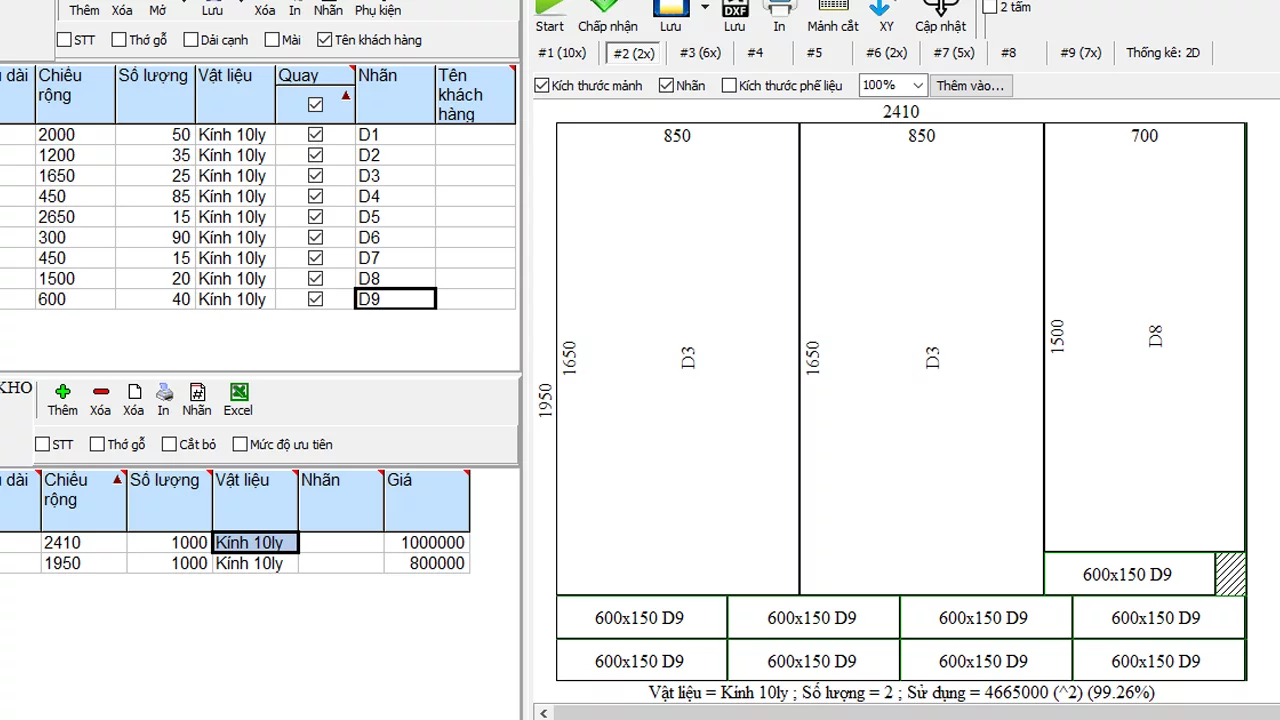Image resolution: width=1280 pixels, height=720 pixels.
Task: Click the Mảnh cắt icon
Action: (833, 8)
